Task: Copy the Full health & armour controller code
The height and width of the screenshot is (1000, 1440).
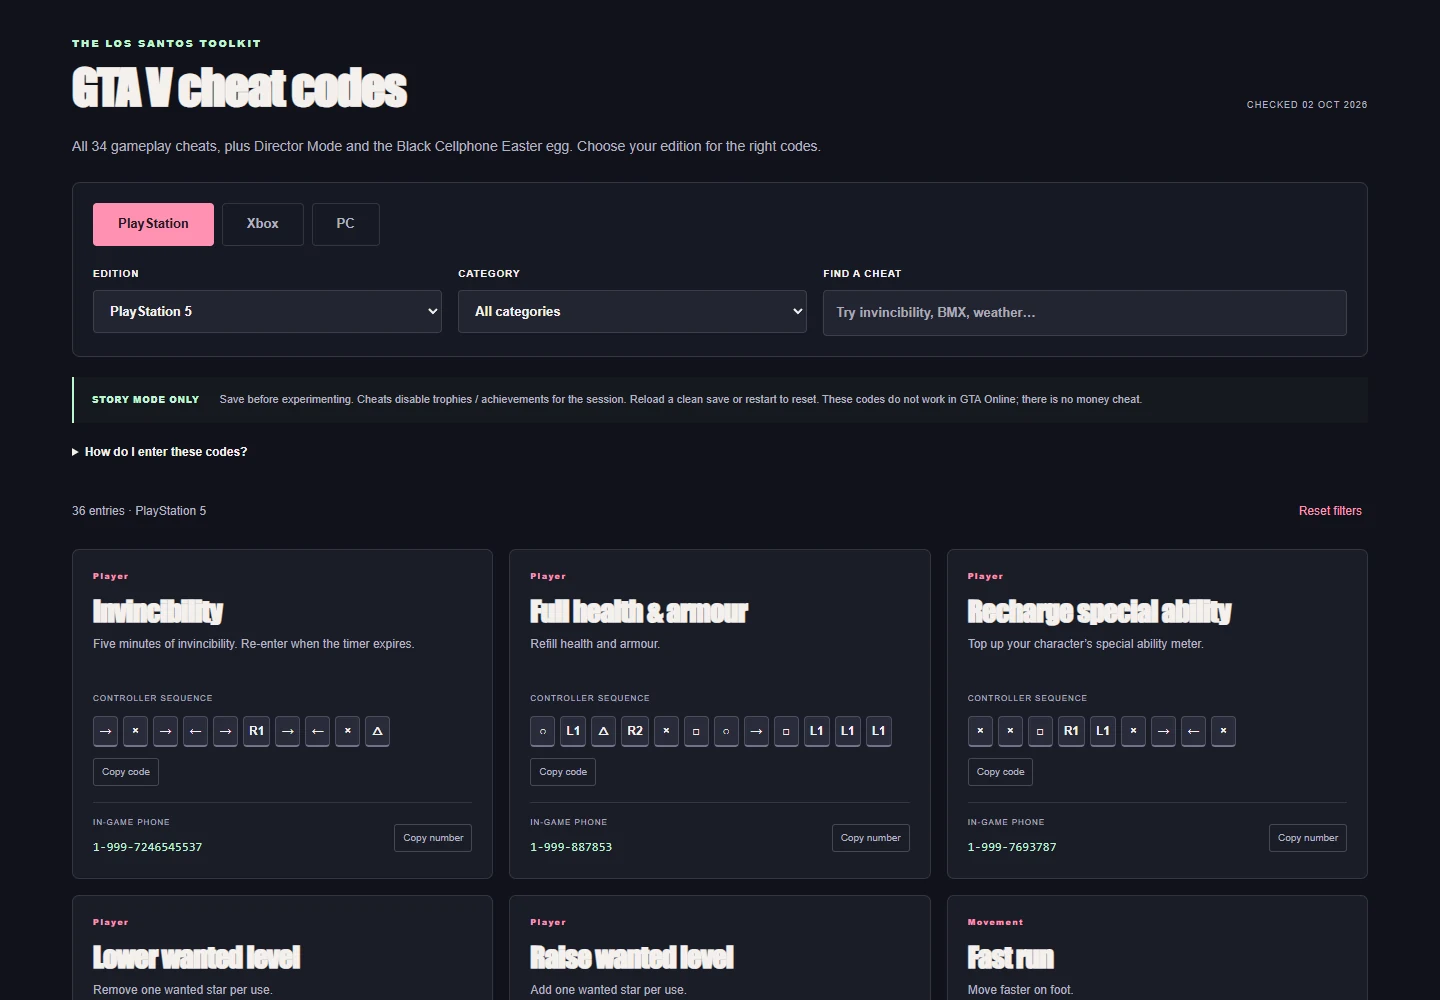Action: [563, 772]
